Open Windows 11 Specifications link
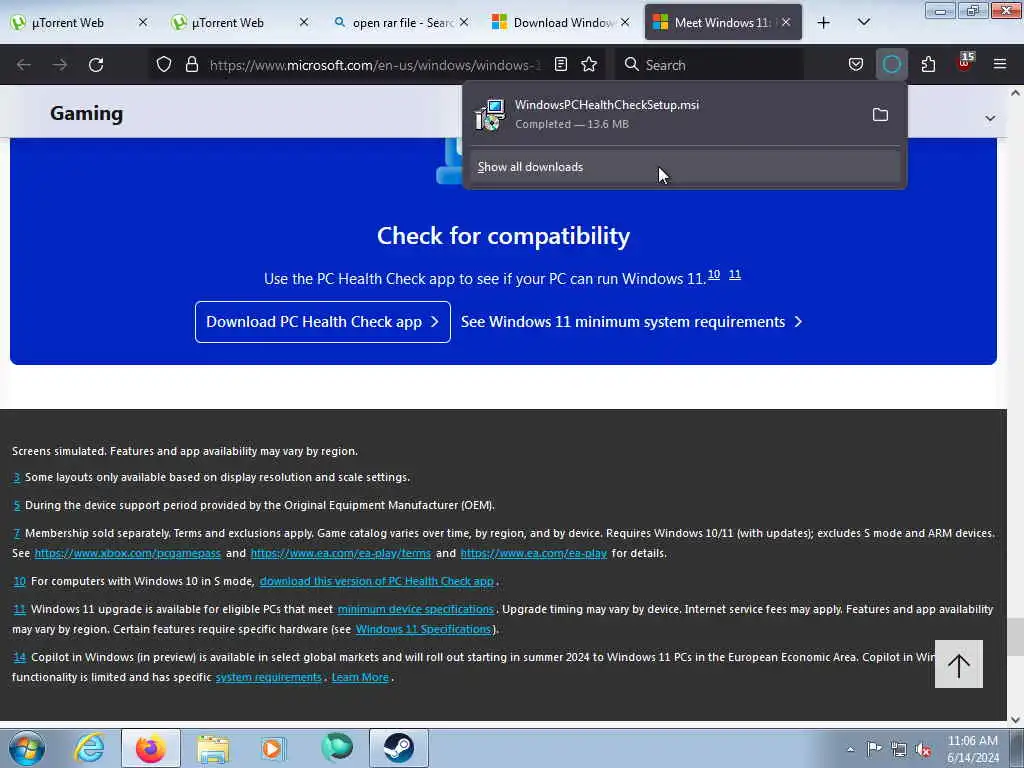This screenshot has height=768, width=1024. (x=423, y=630)
